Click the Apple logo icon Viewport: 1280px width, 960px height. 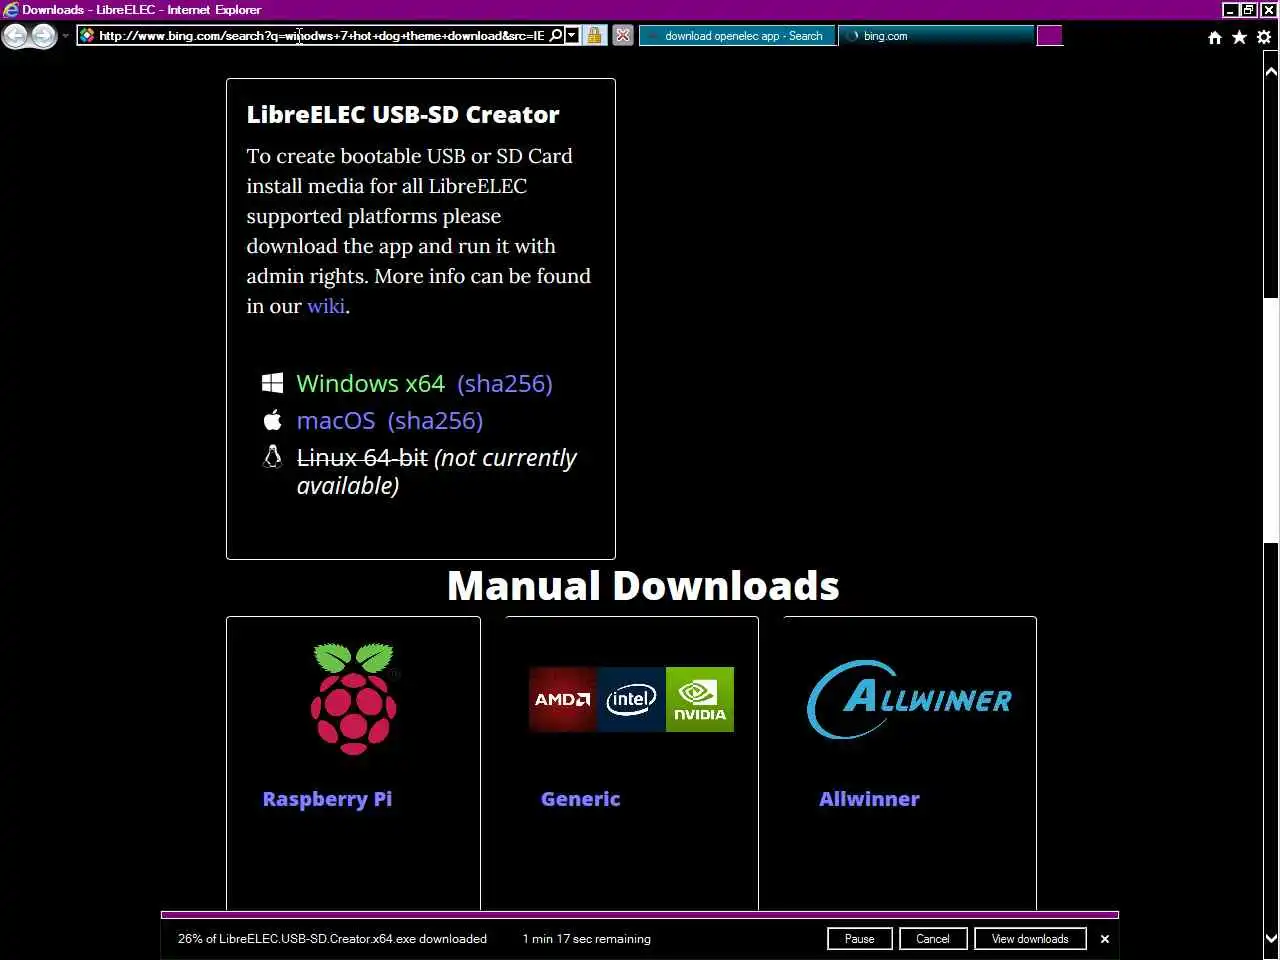click(272, 420)
